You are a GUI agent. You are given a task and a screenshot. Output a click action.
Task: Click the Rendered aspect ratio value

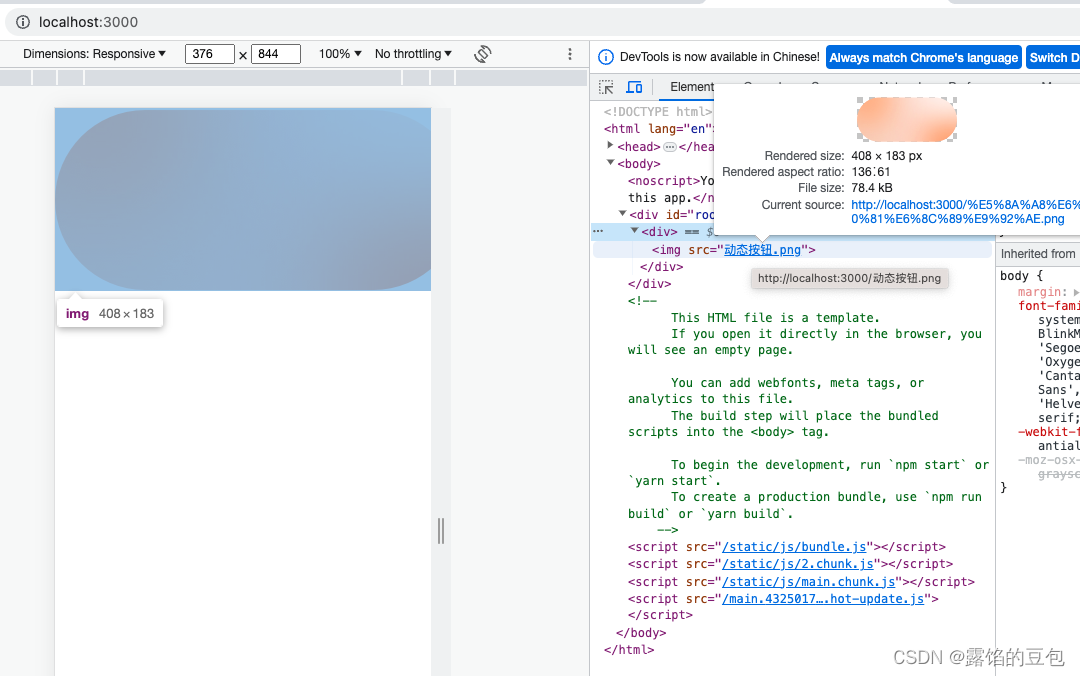pyautogui.click(x=871, y=172)
